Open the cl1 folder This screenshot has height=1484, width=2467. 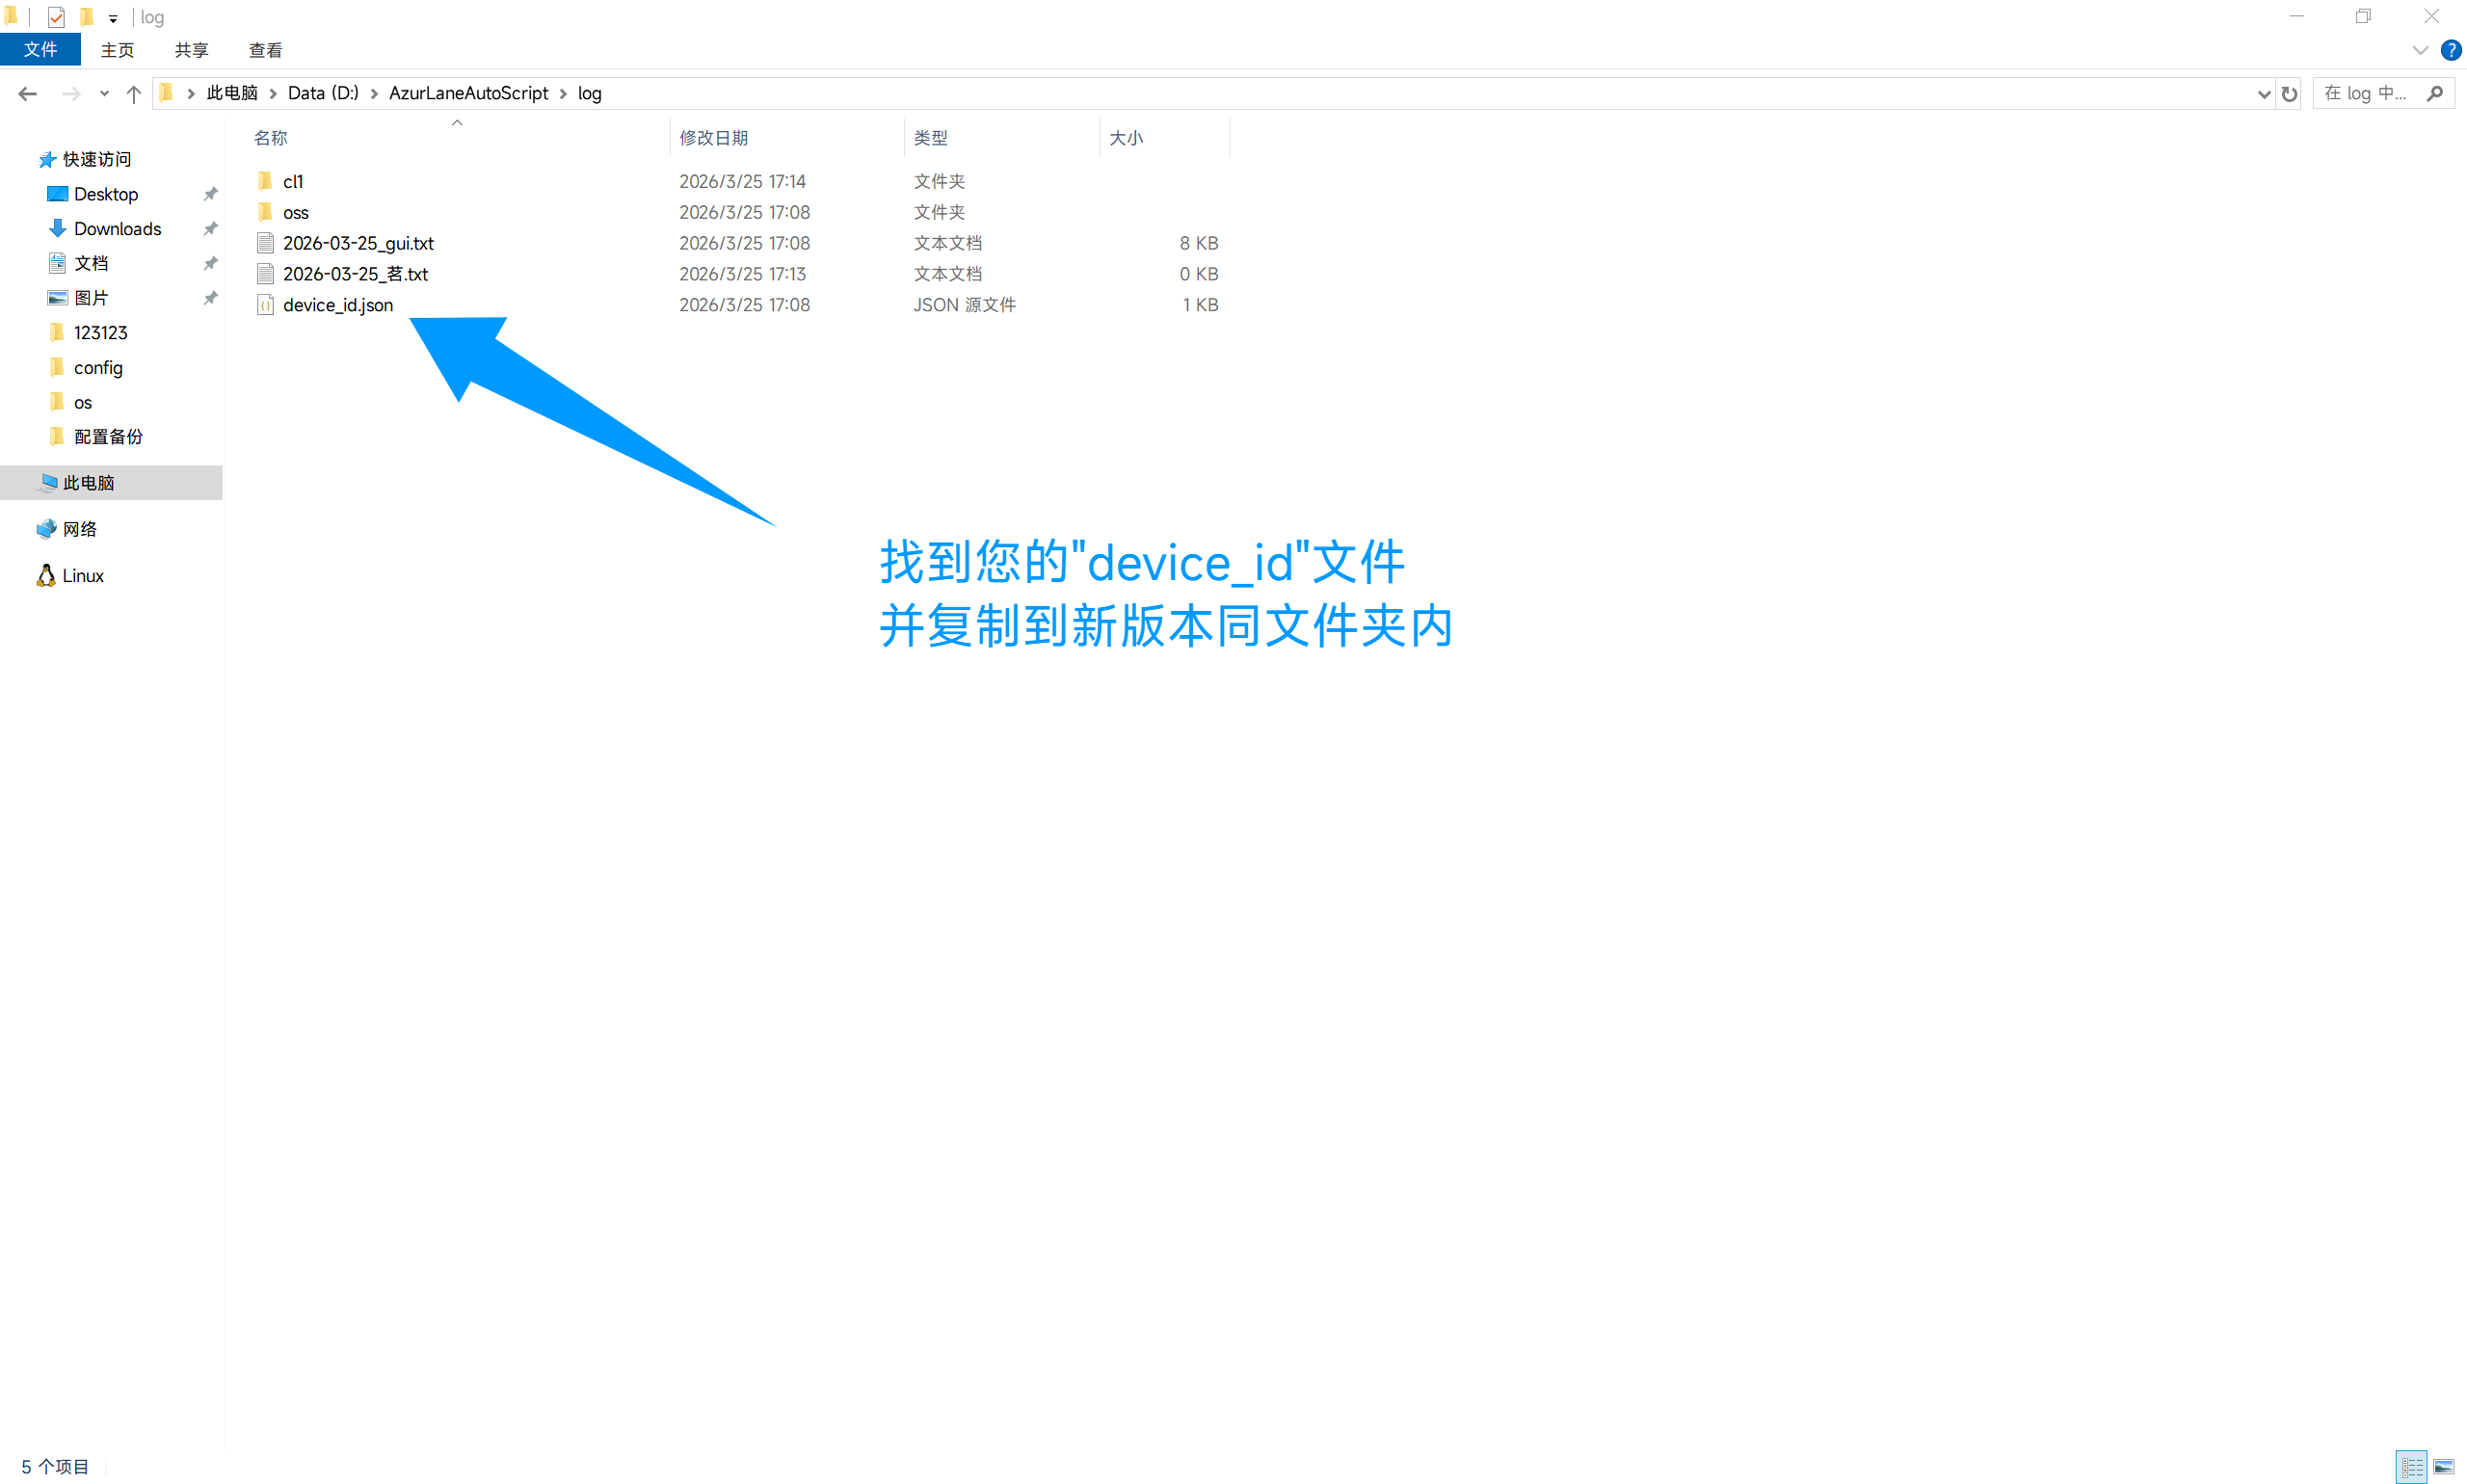click(x=292, y=181)
